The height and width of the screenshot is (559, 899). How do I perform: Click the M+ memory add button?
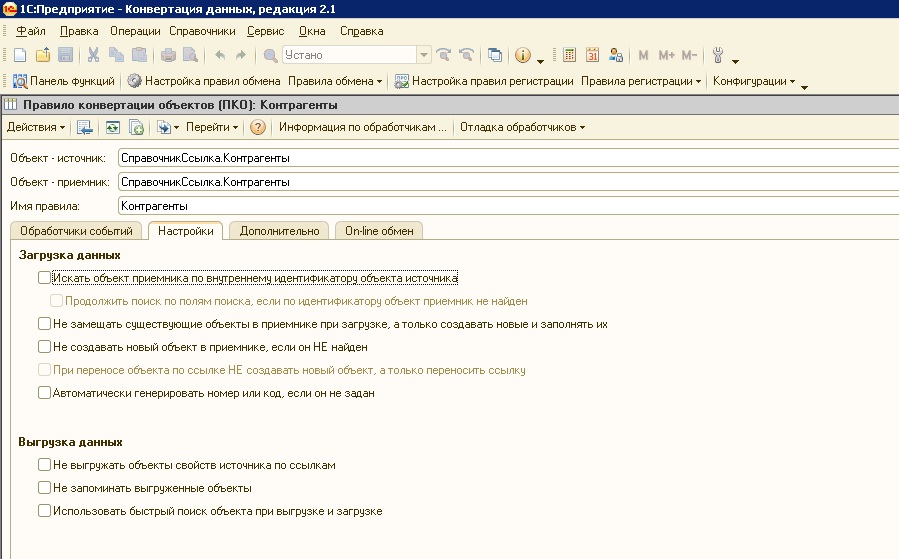point(666,55)
